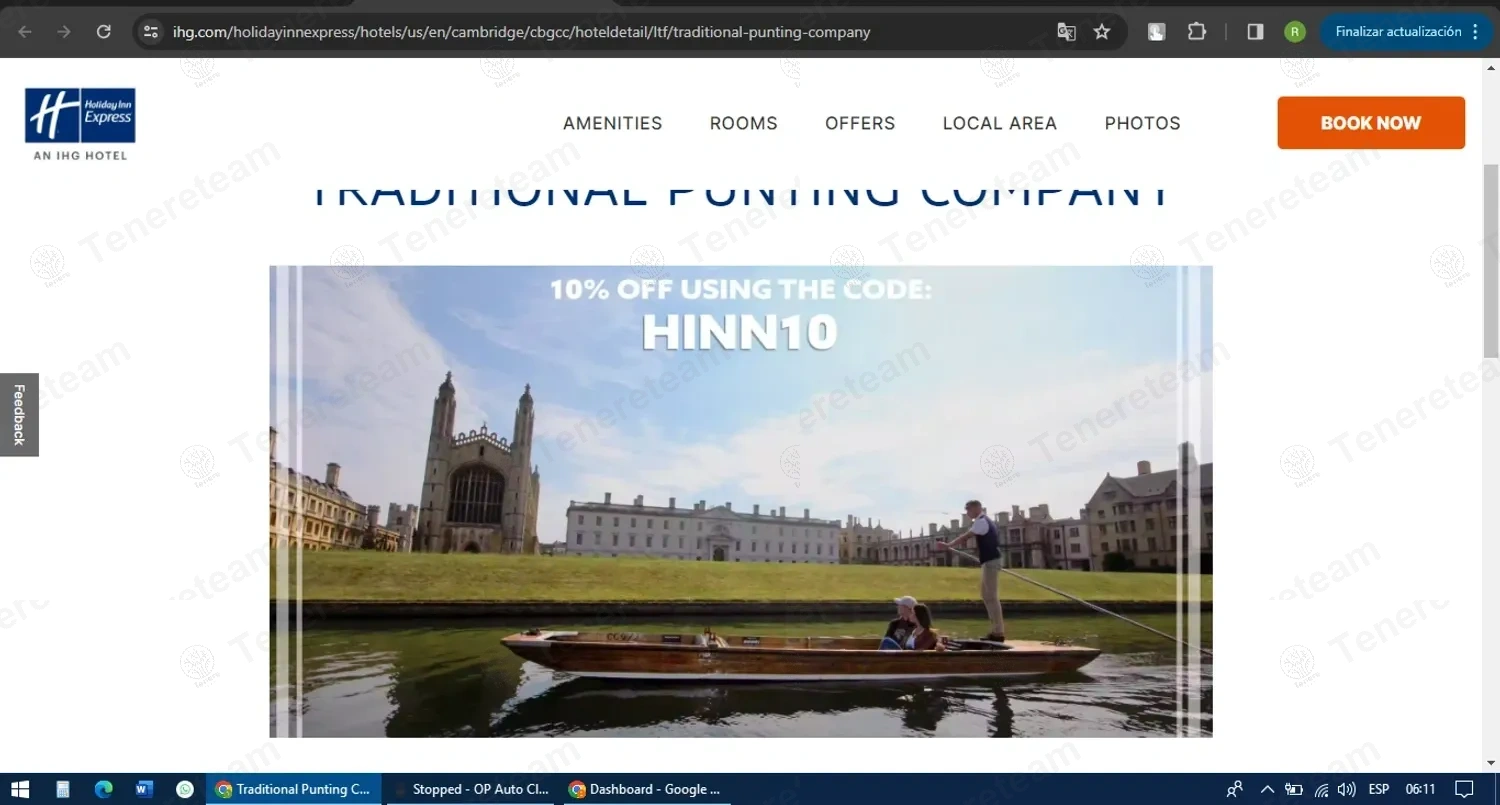The width and height of the screenshot is (1500, 805).
Task: Go to the ROOMS navigation item
Action: (744, 123)
